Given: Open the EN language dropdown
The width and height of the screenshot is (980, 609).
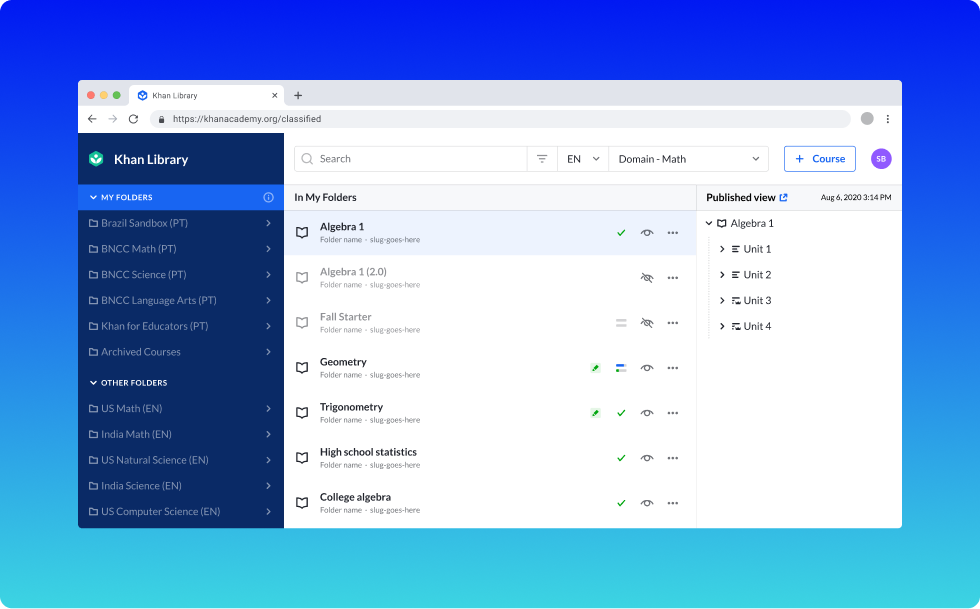Looking at the screenshot, I should click(x=582, y=159).
